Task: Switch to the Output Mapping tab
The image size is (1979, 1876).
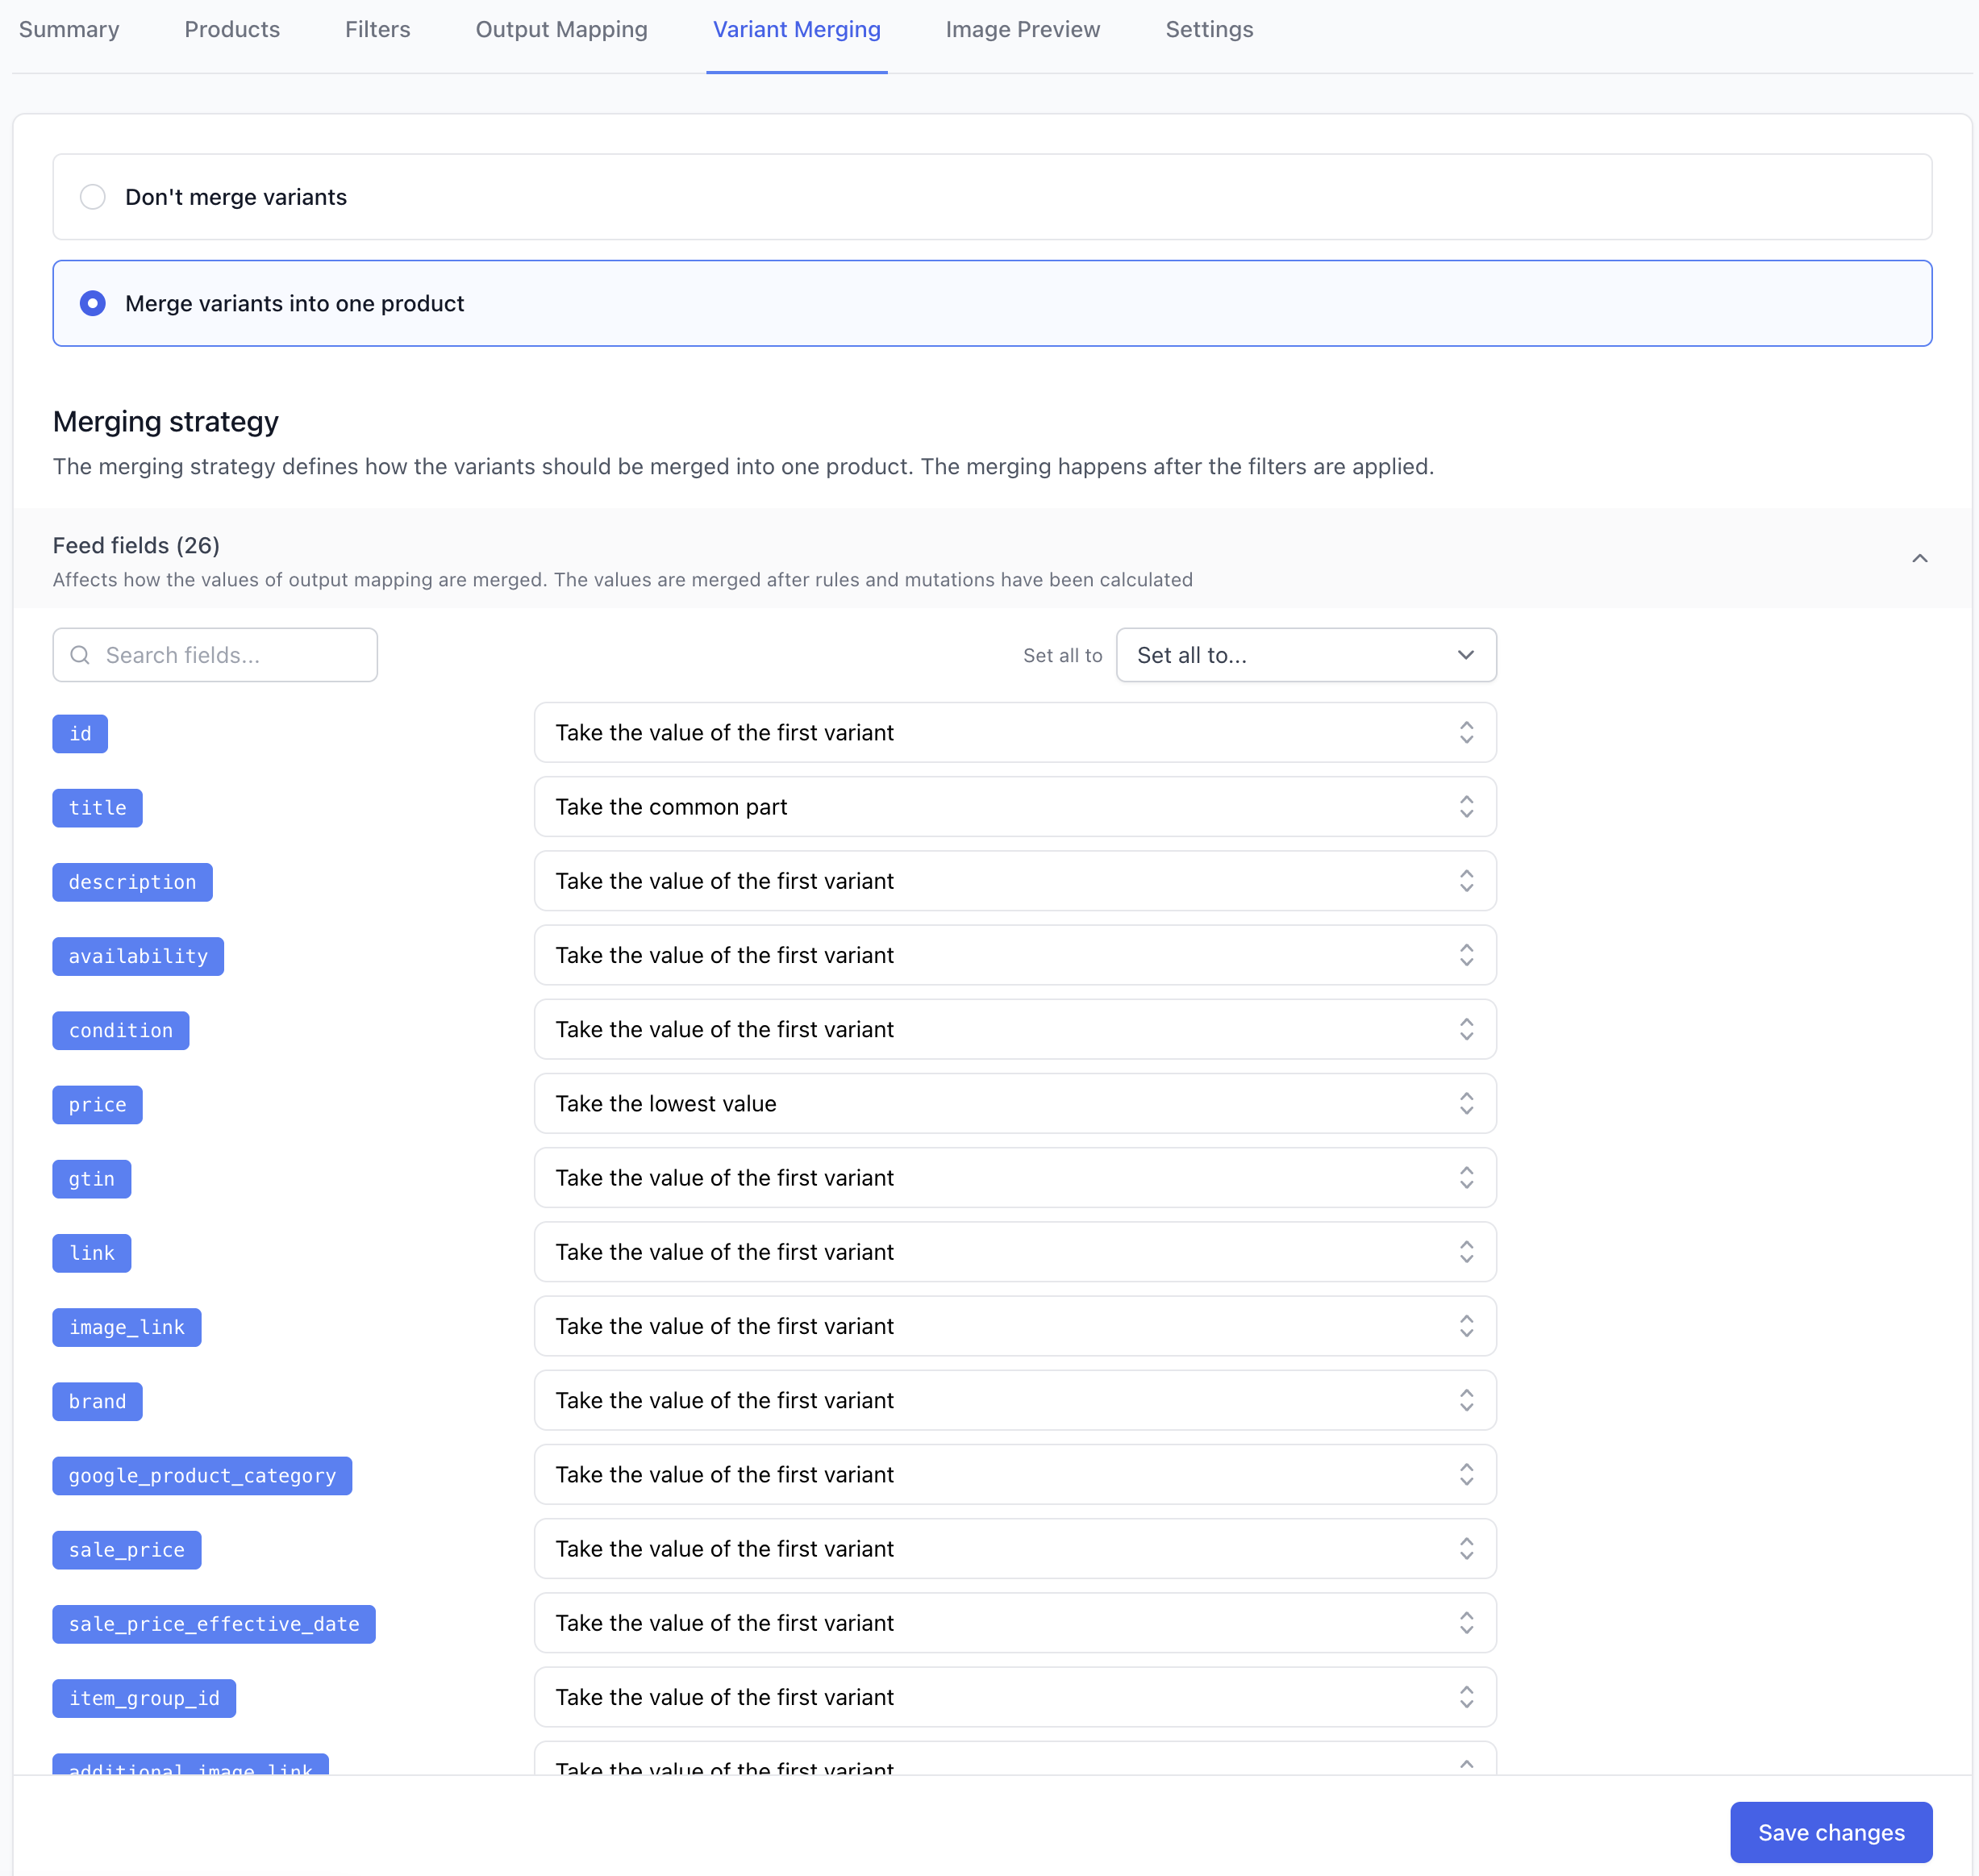Action: [x=561, y=30]
